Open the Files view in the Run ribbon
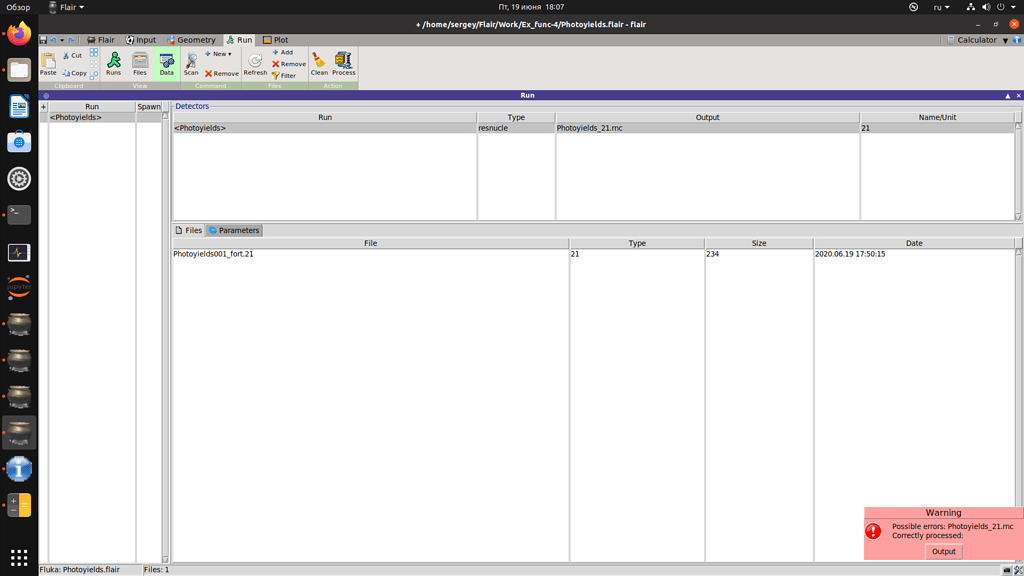This screenshot has height=576, width=1024. [x=140, y=63]
